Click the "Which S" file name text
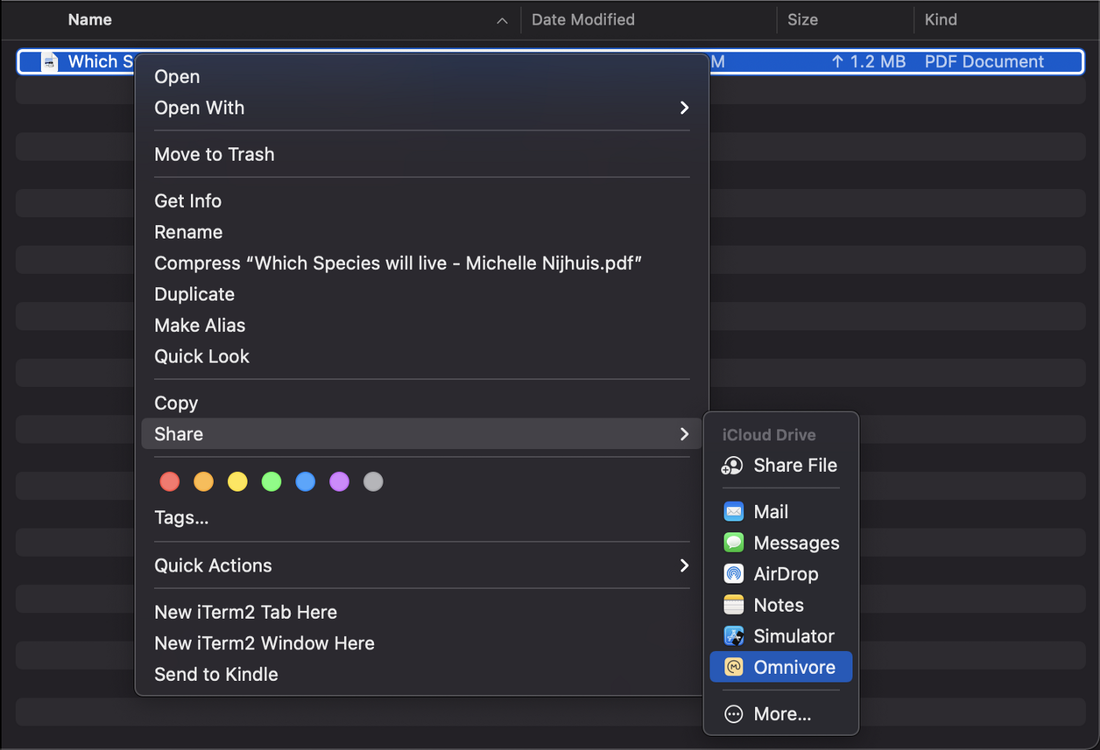Screen dimensions: 1100x750 click(x=100, y=62)
